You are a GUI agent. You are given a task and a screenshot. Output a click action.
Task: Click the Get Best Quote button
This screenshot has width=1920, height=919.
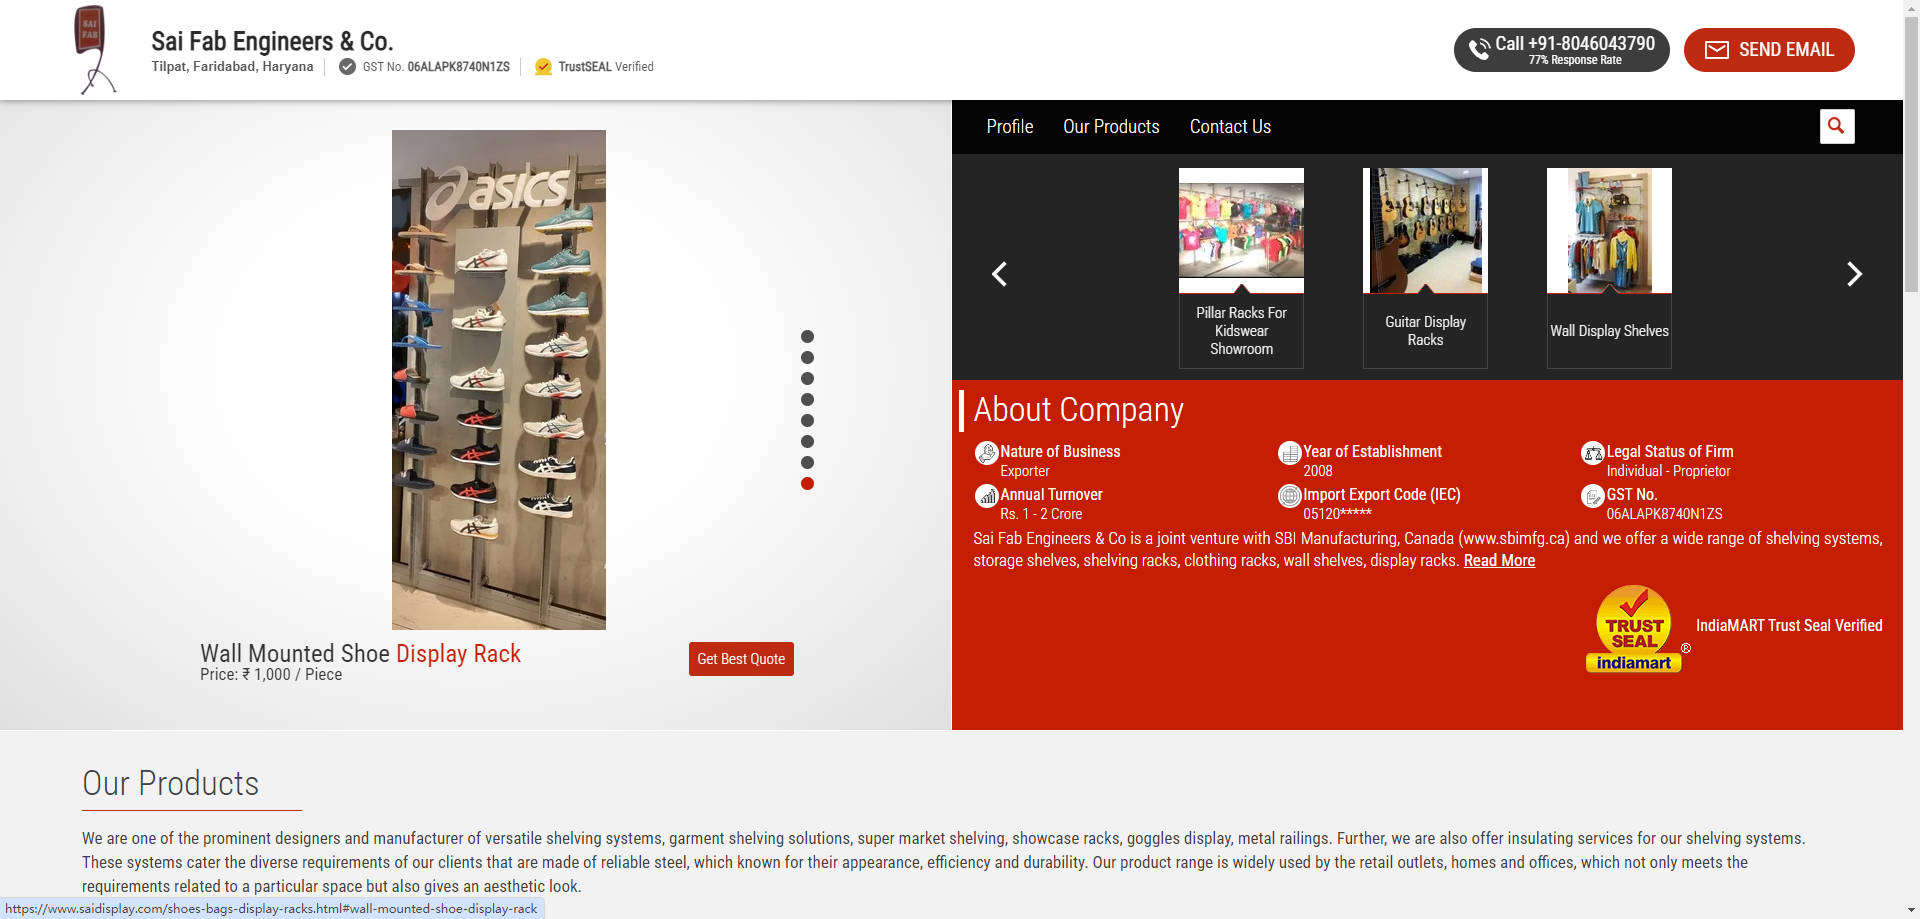pos(741,659)
